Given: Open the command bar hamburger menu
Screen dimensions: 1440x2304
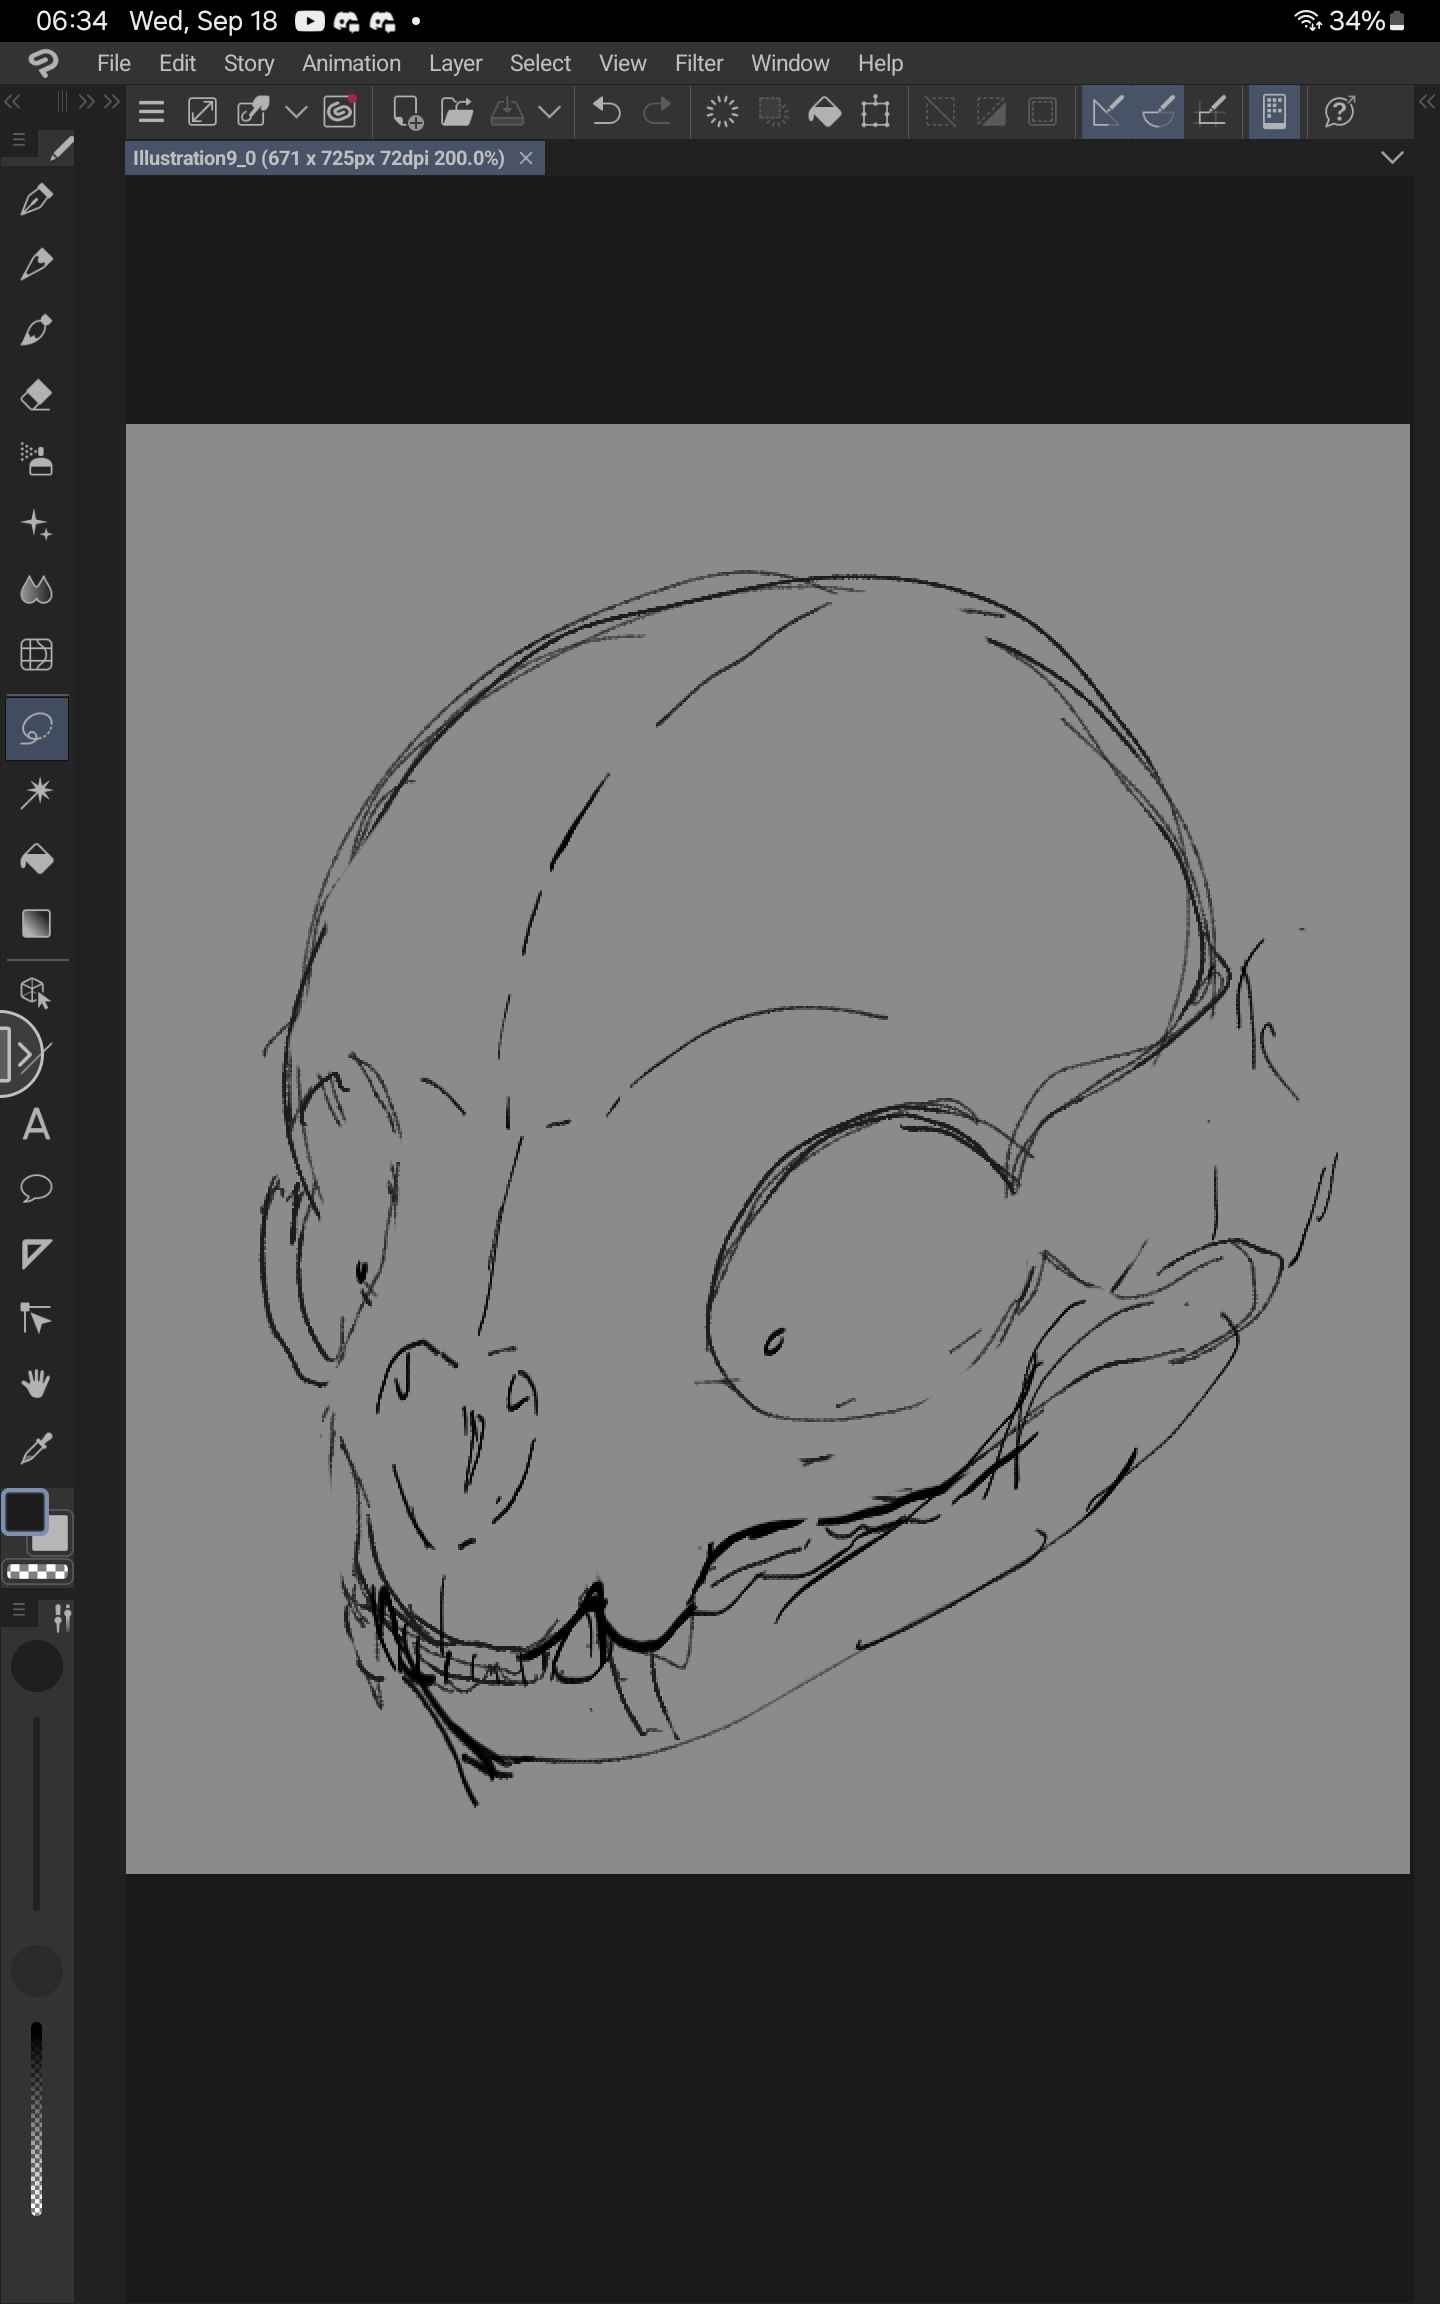Looking at the screenshot, I should (151, 112).
